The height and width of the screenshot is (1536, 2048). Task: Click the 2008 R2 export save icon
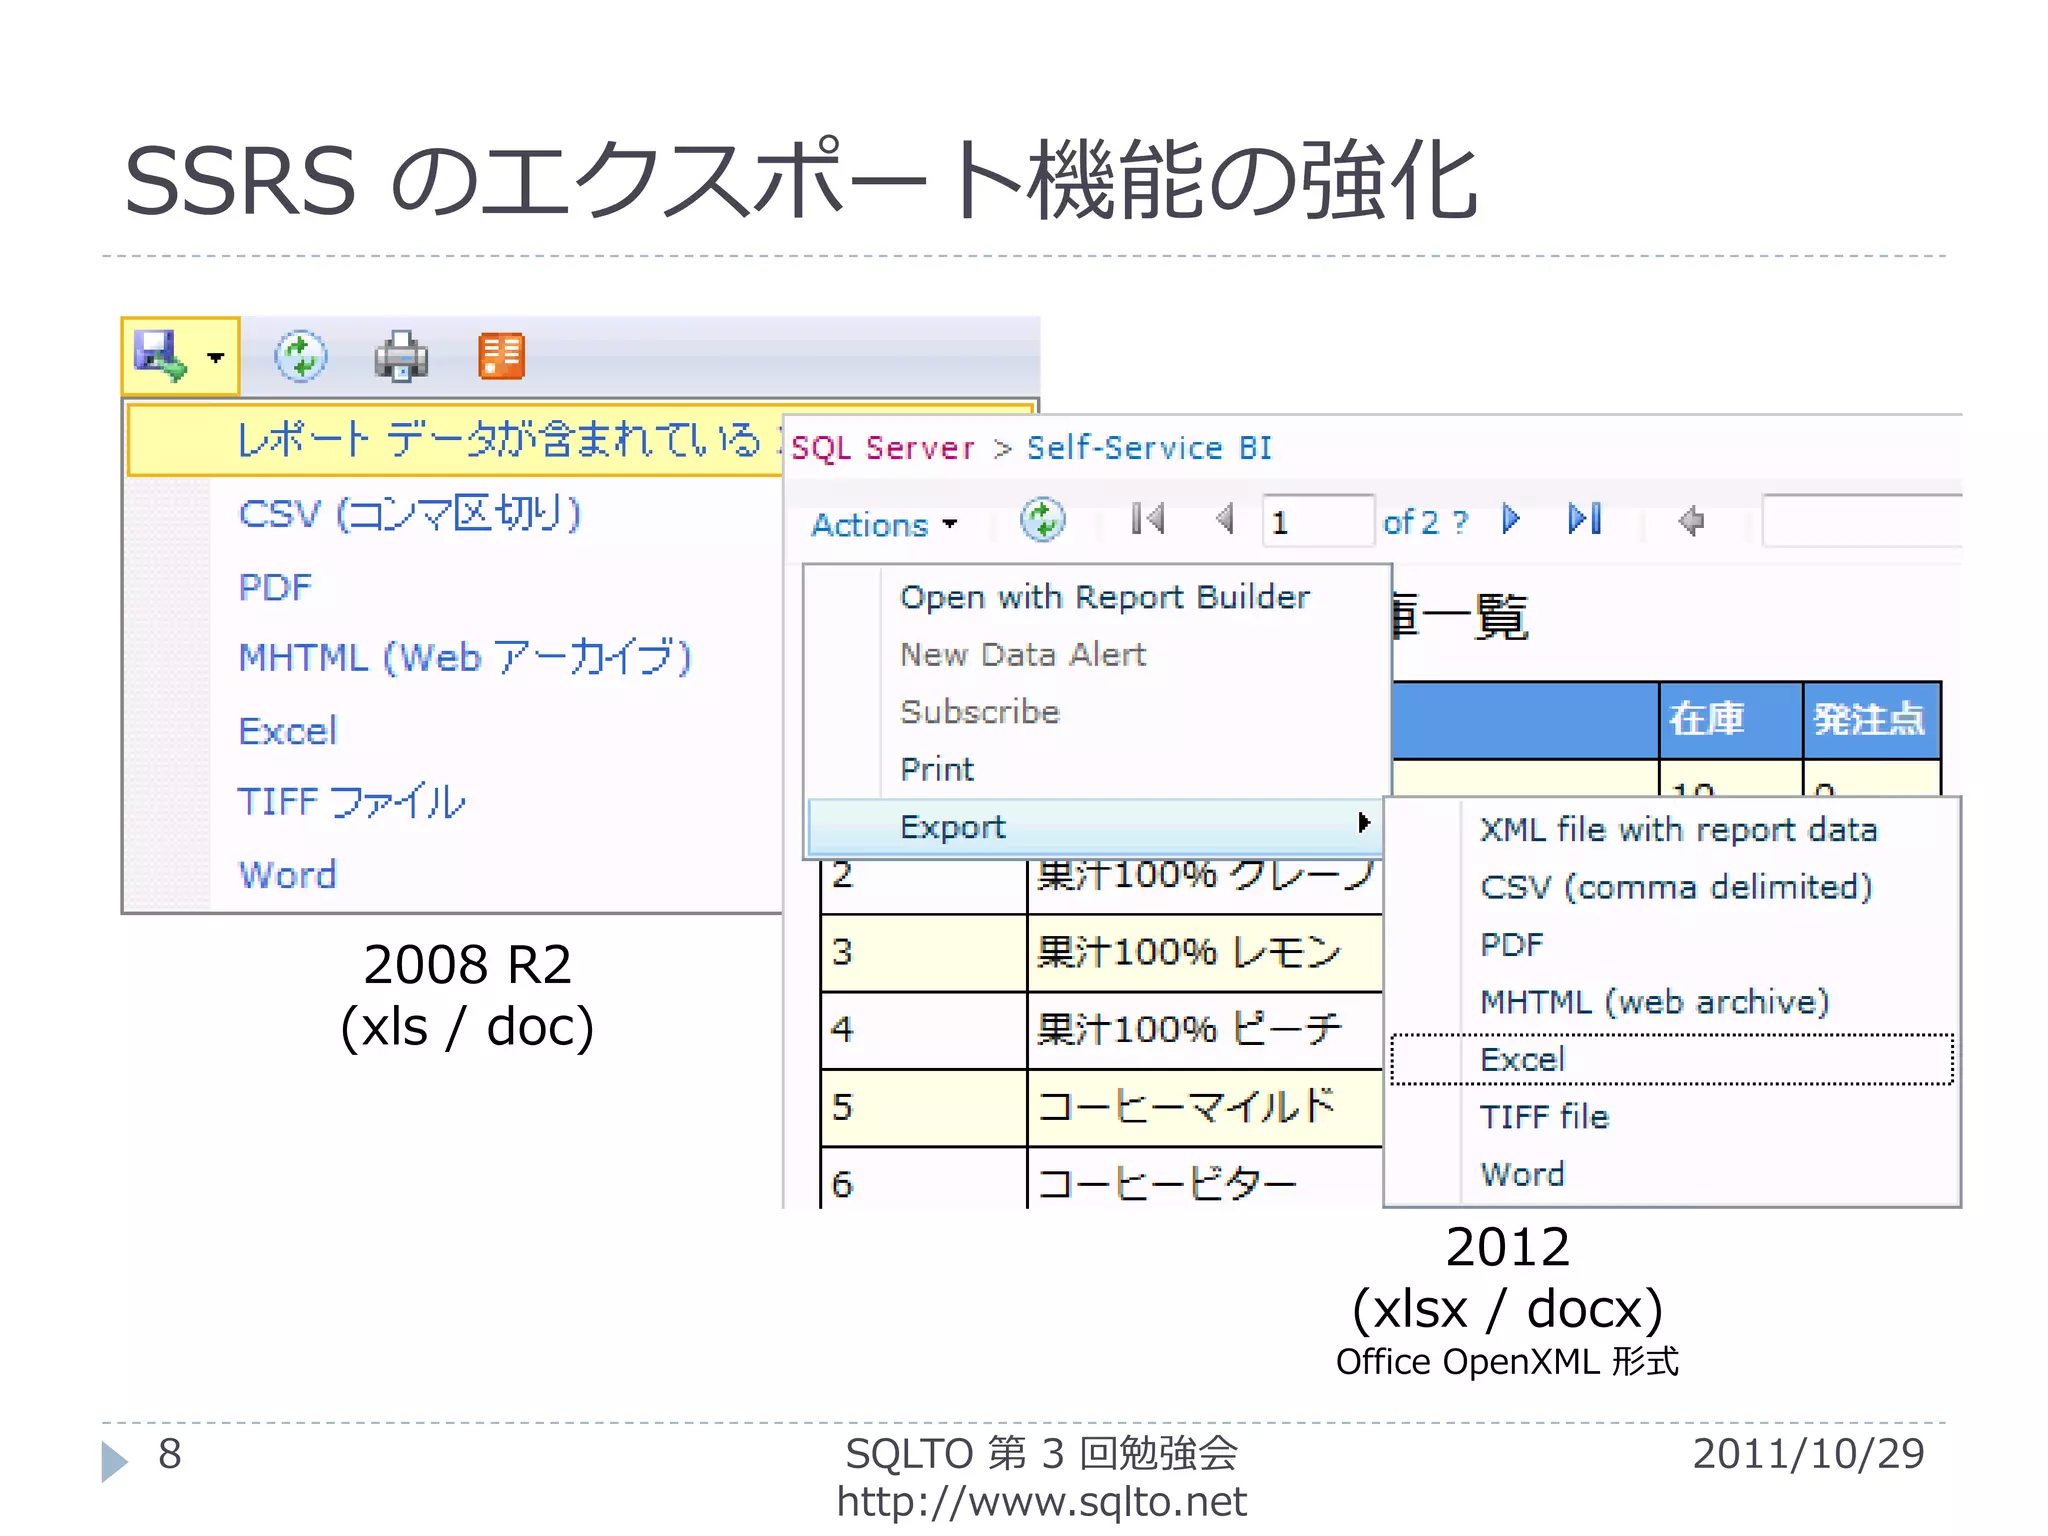coord(161,356)
